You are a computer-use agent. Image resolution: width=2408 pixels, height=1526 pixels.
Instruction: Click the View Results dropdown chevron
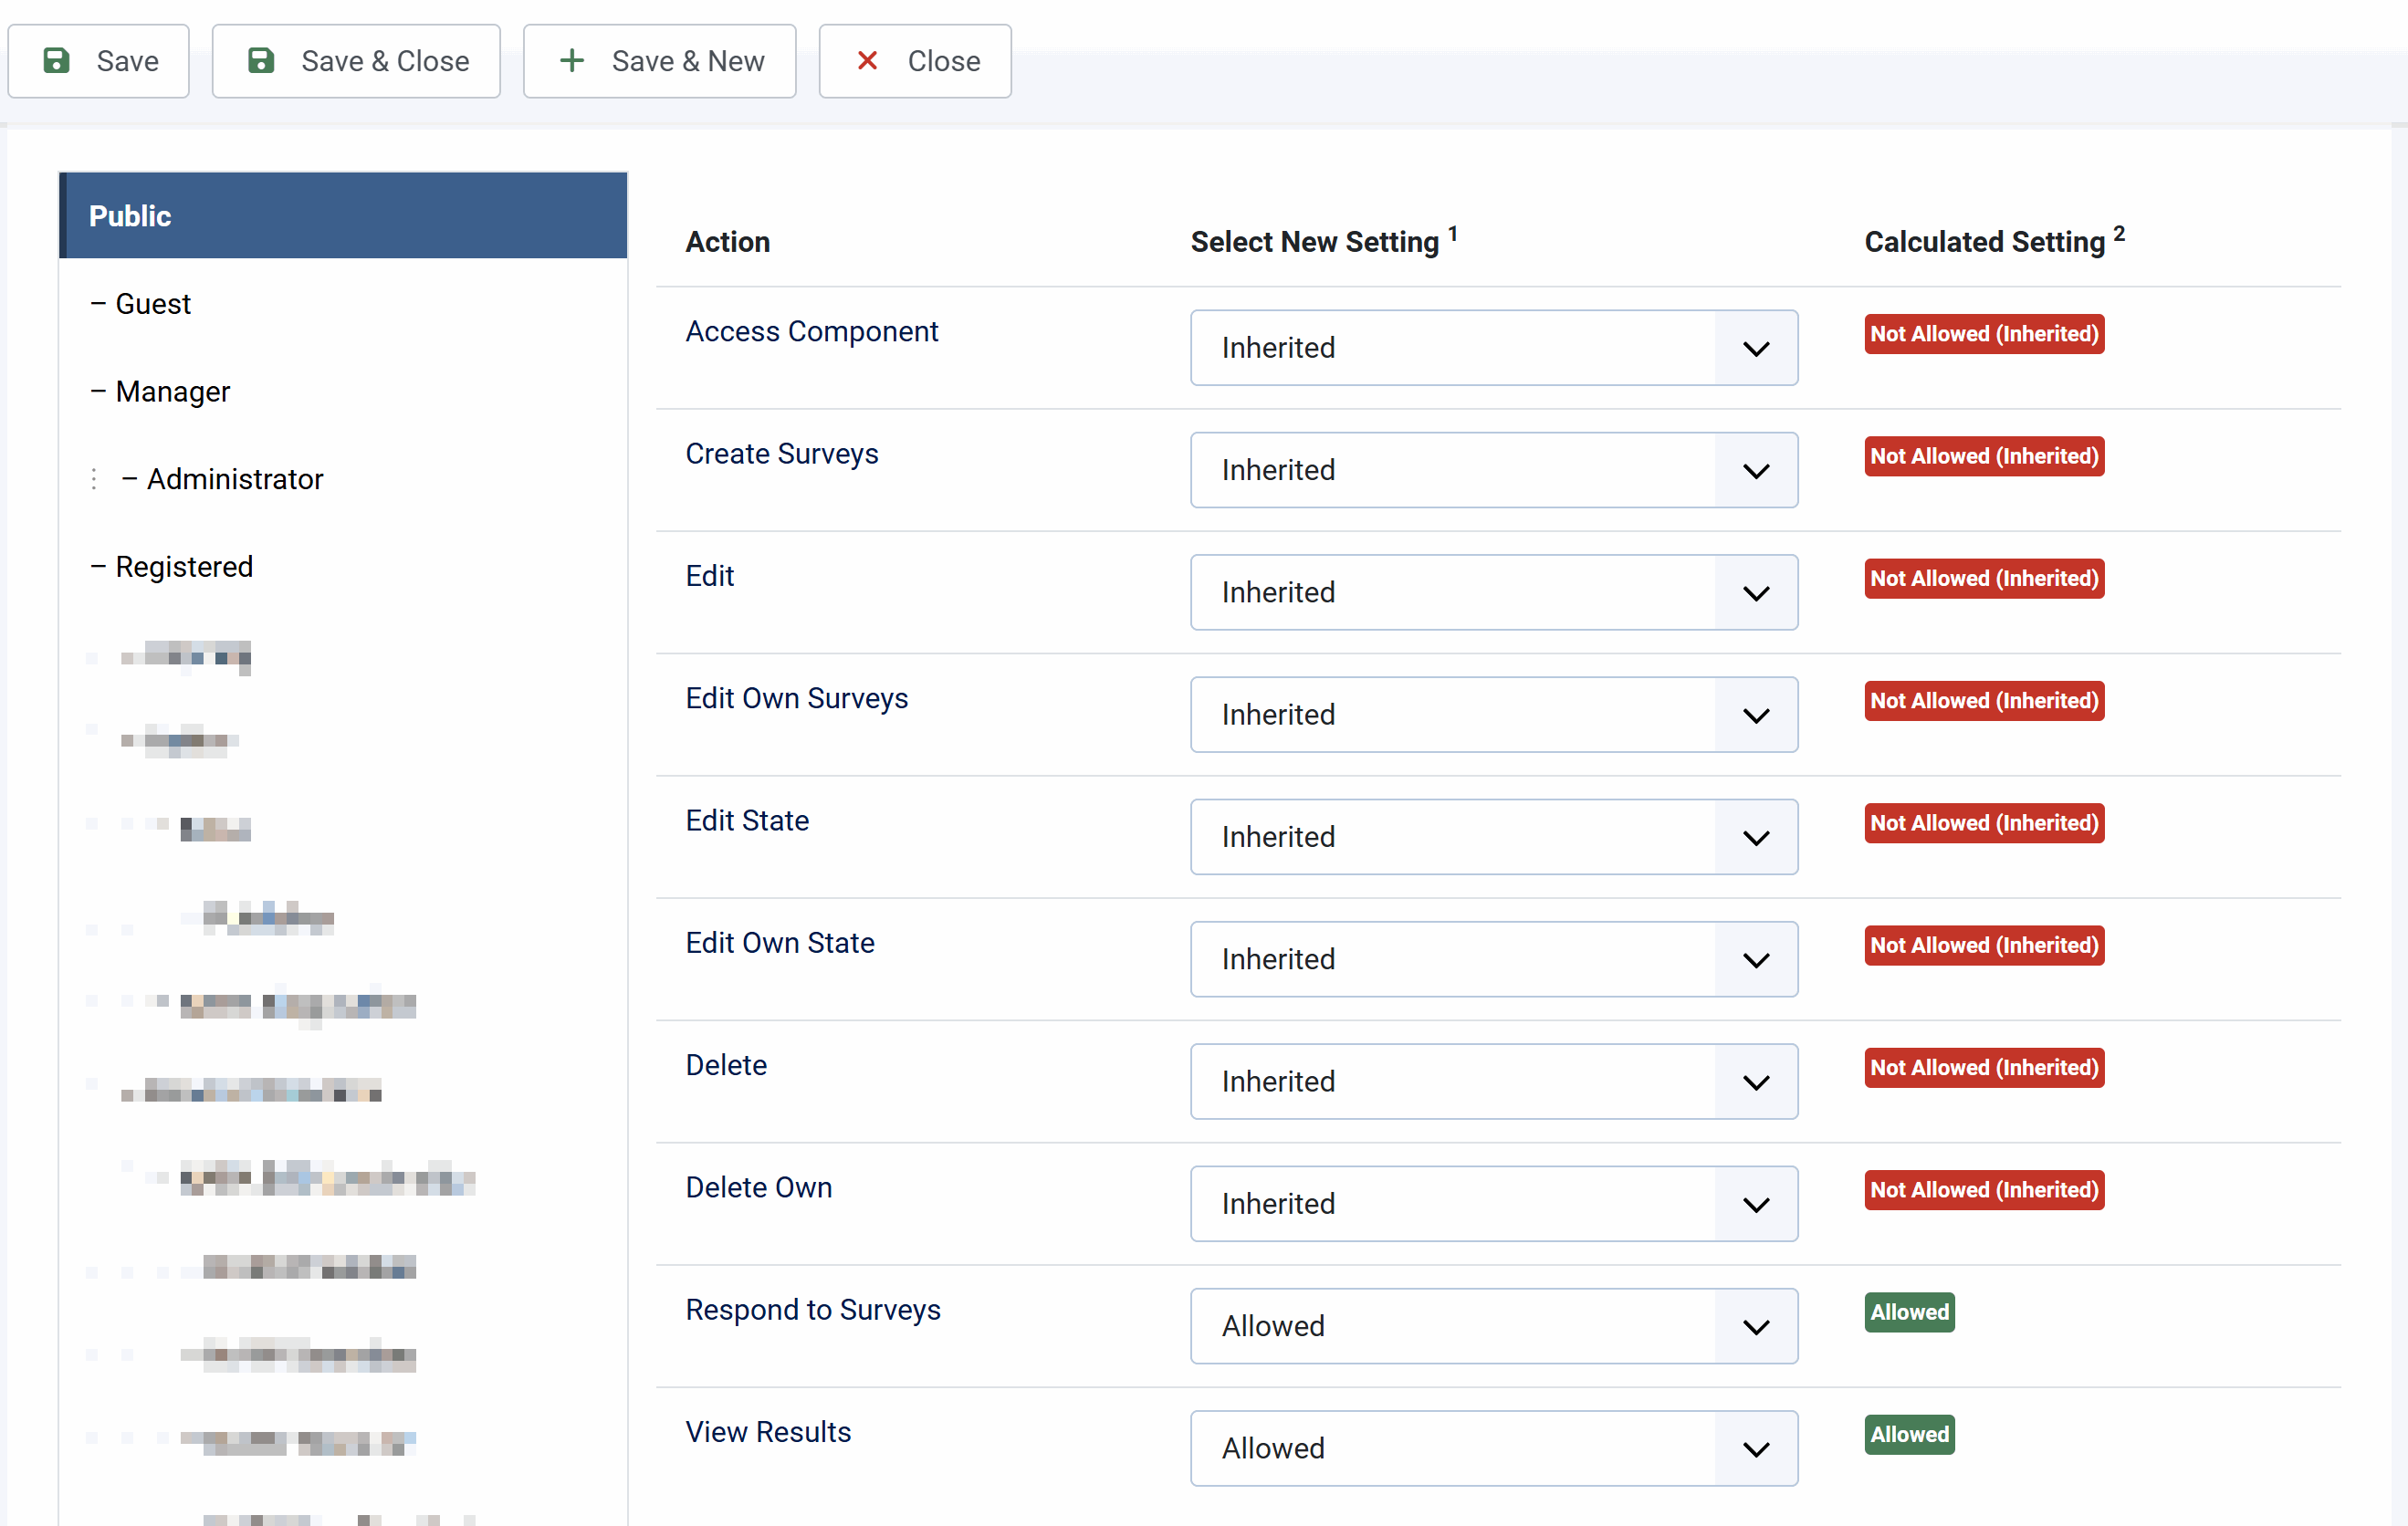click(x=1755, y=1449)
